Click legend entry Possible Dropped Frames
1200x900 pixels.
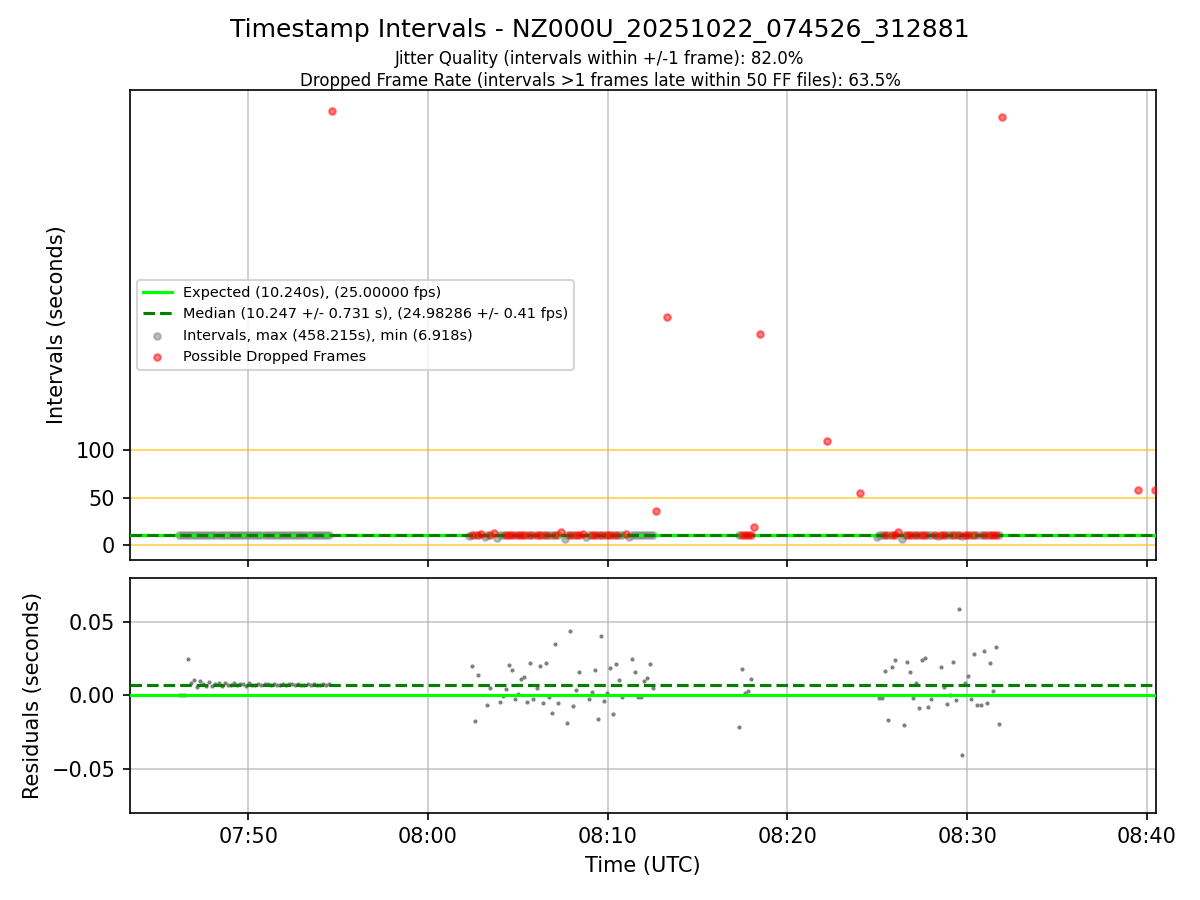click(274, 356)
